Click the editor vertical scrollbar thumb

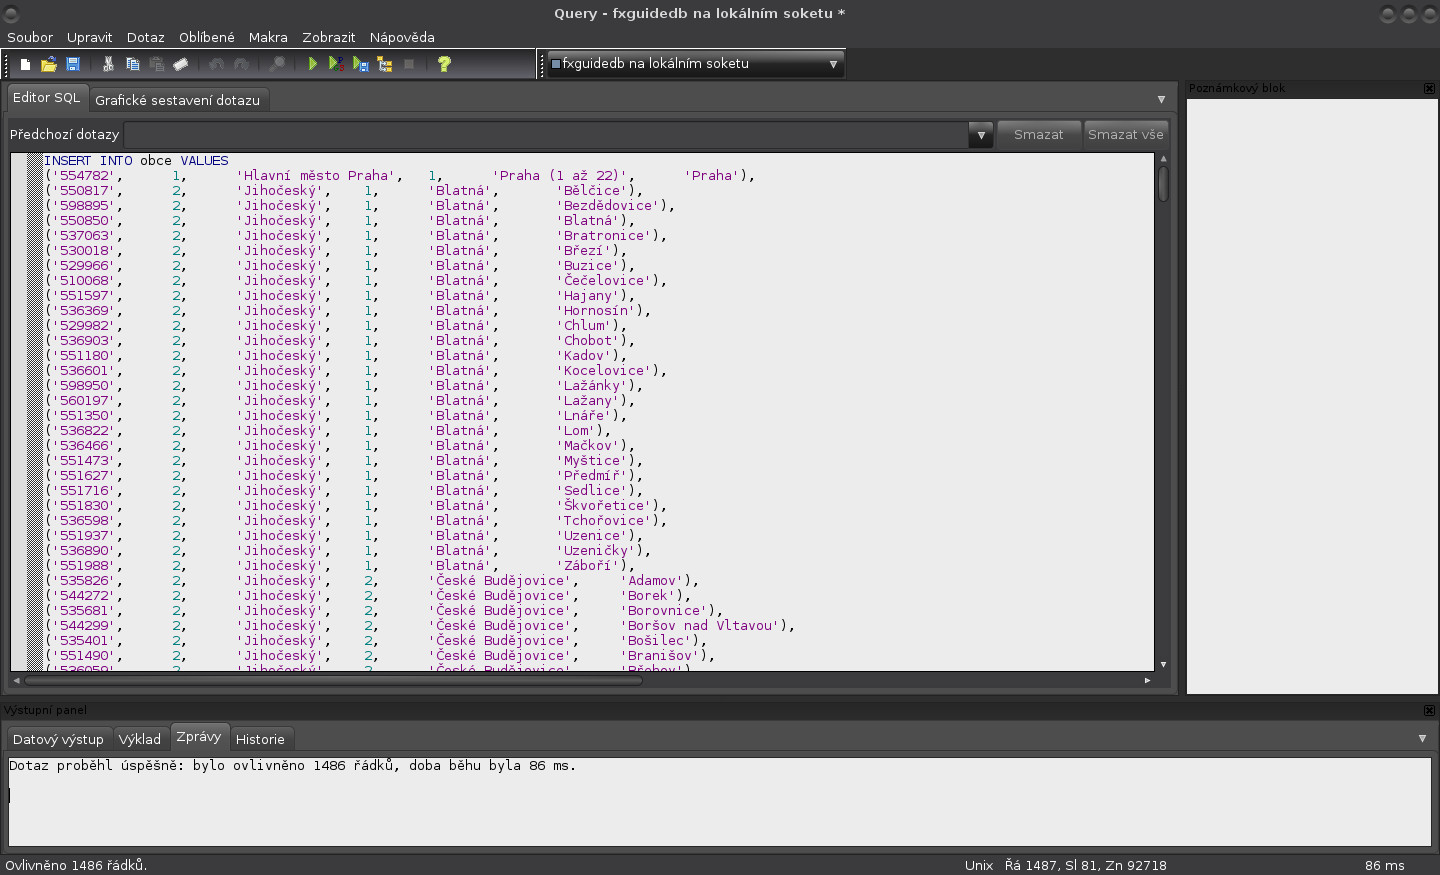[1163, 184]
